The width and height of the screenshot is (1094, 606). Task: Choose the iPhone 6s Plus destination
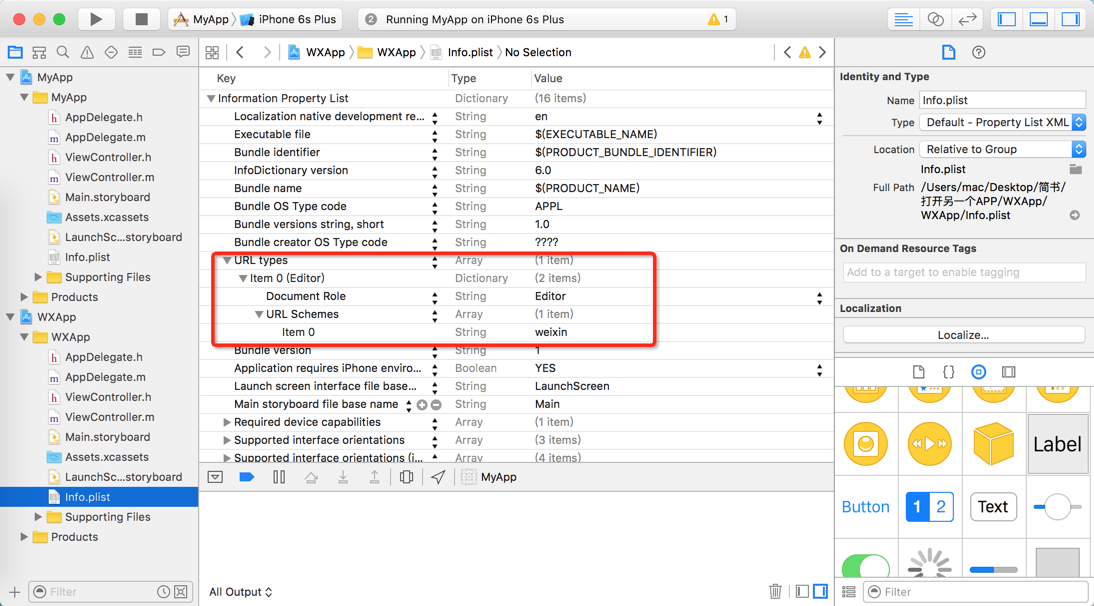(288, 20)
